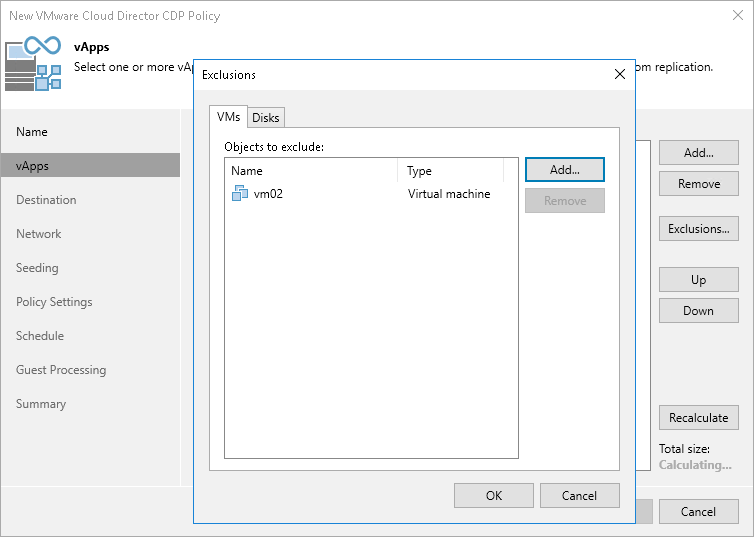Open the Policy Settings step
The height and width of the screenshot is (537, 754).
pyautogui.click(x=54, y=302)
